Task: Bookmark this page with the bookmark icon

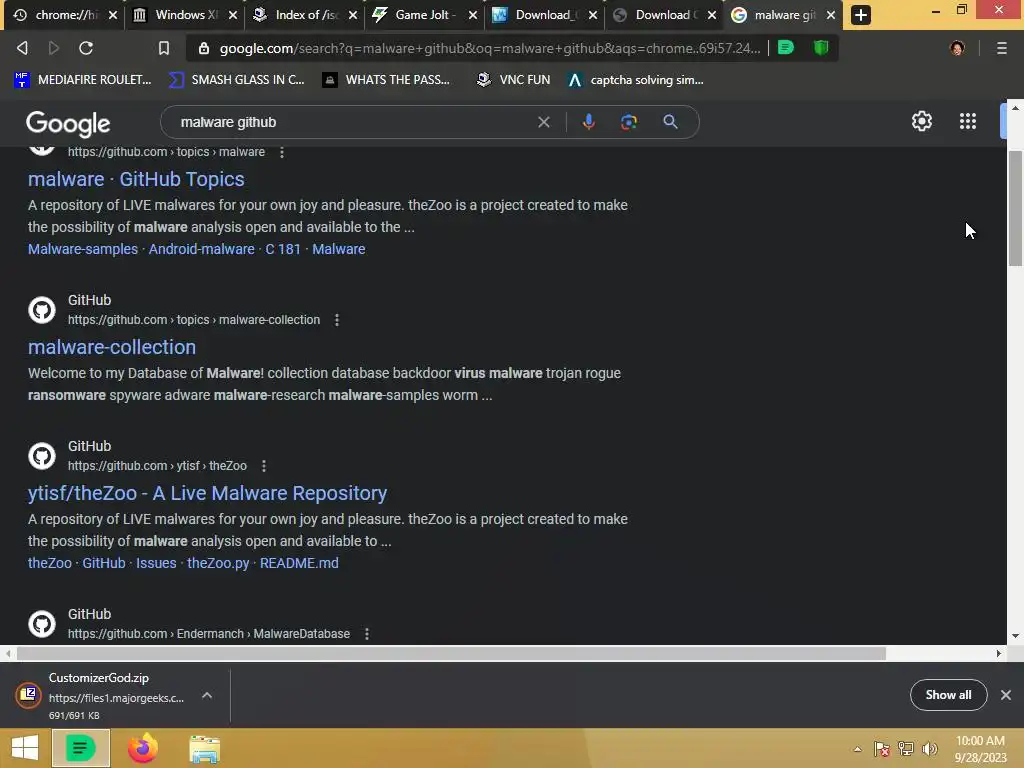Action: tap(164, 48)
